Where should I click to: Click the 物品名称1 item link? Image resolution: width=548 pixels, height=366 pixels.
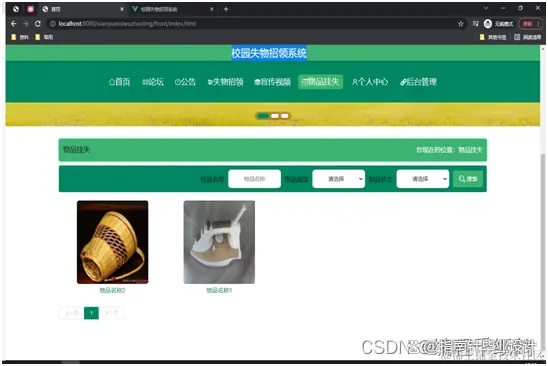click(219, 290)
